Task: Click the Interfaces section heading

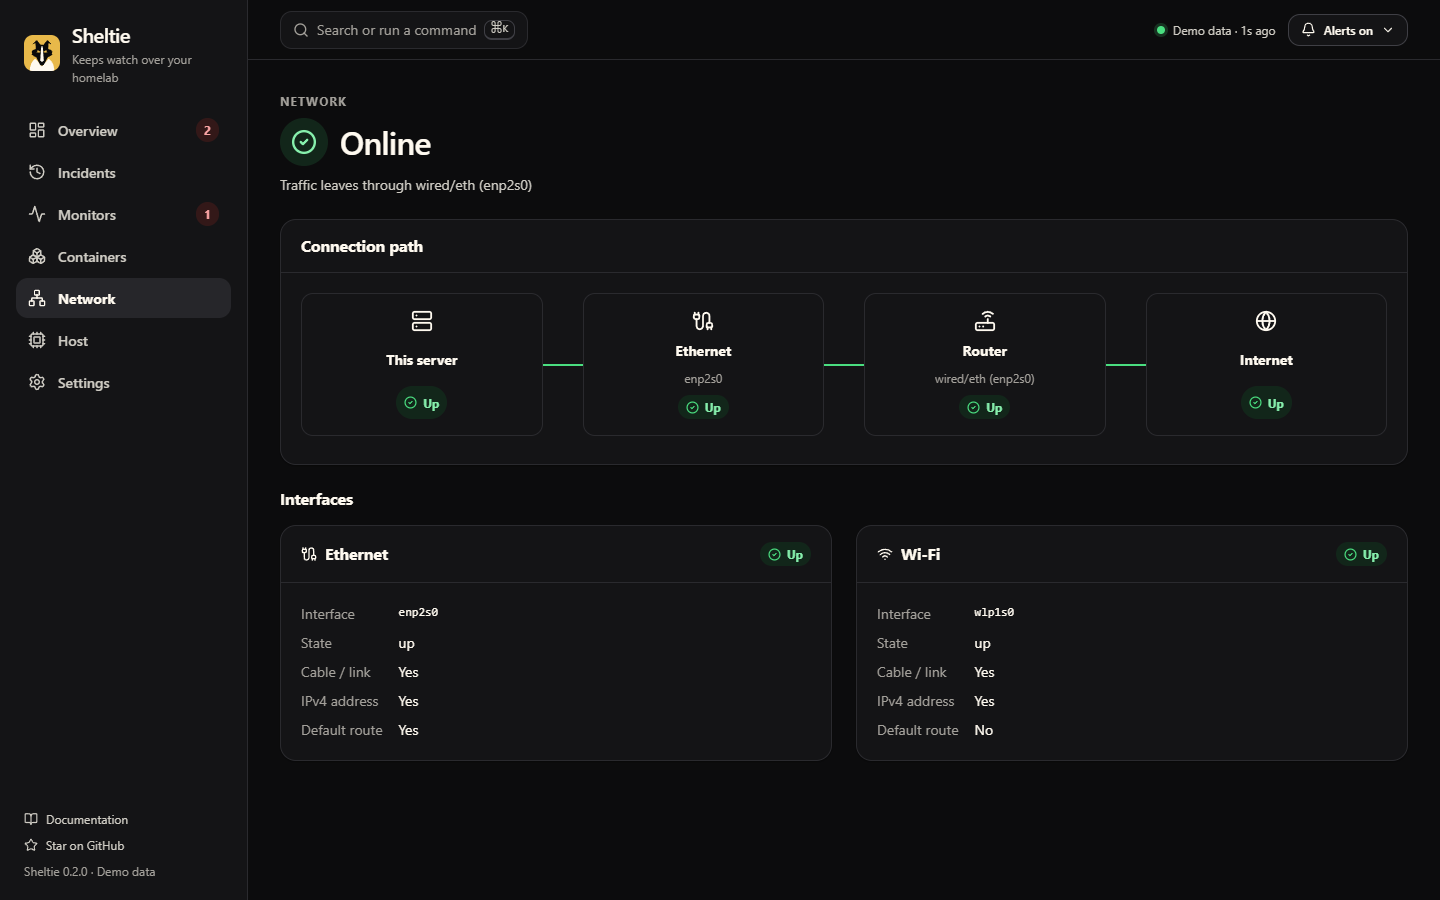Action: tap(317, 499)
